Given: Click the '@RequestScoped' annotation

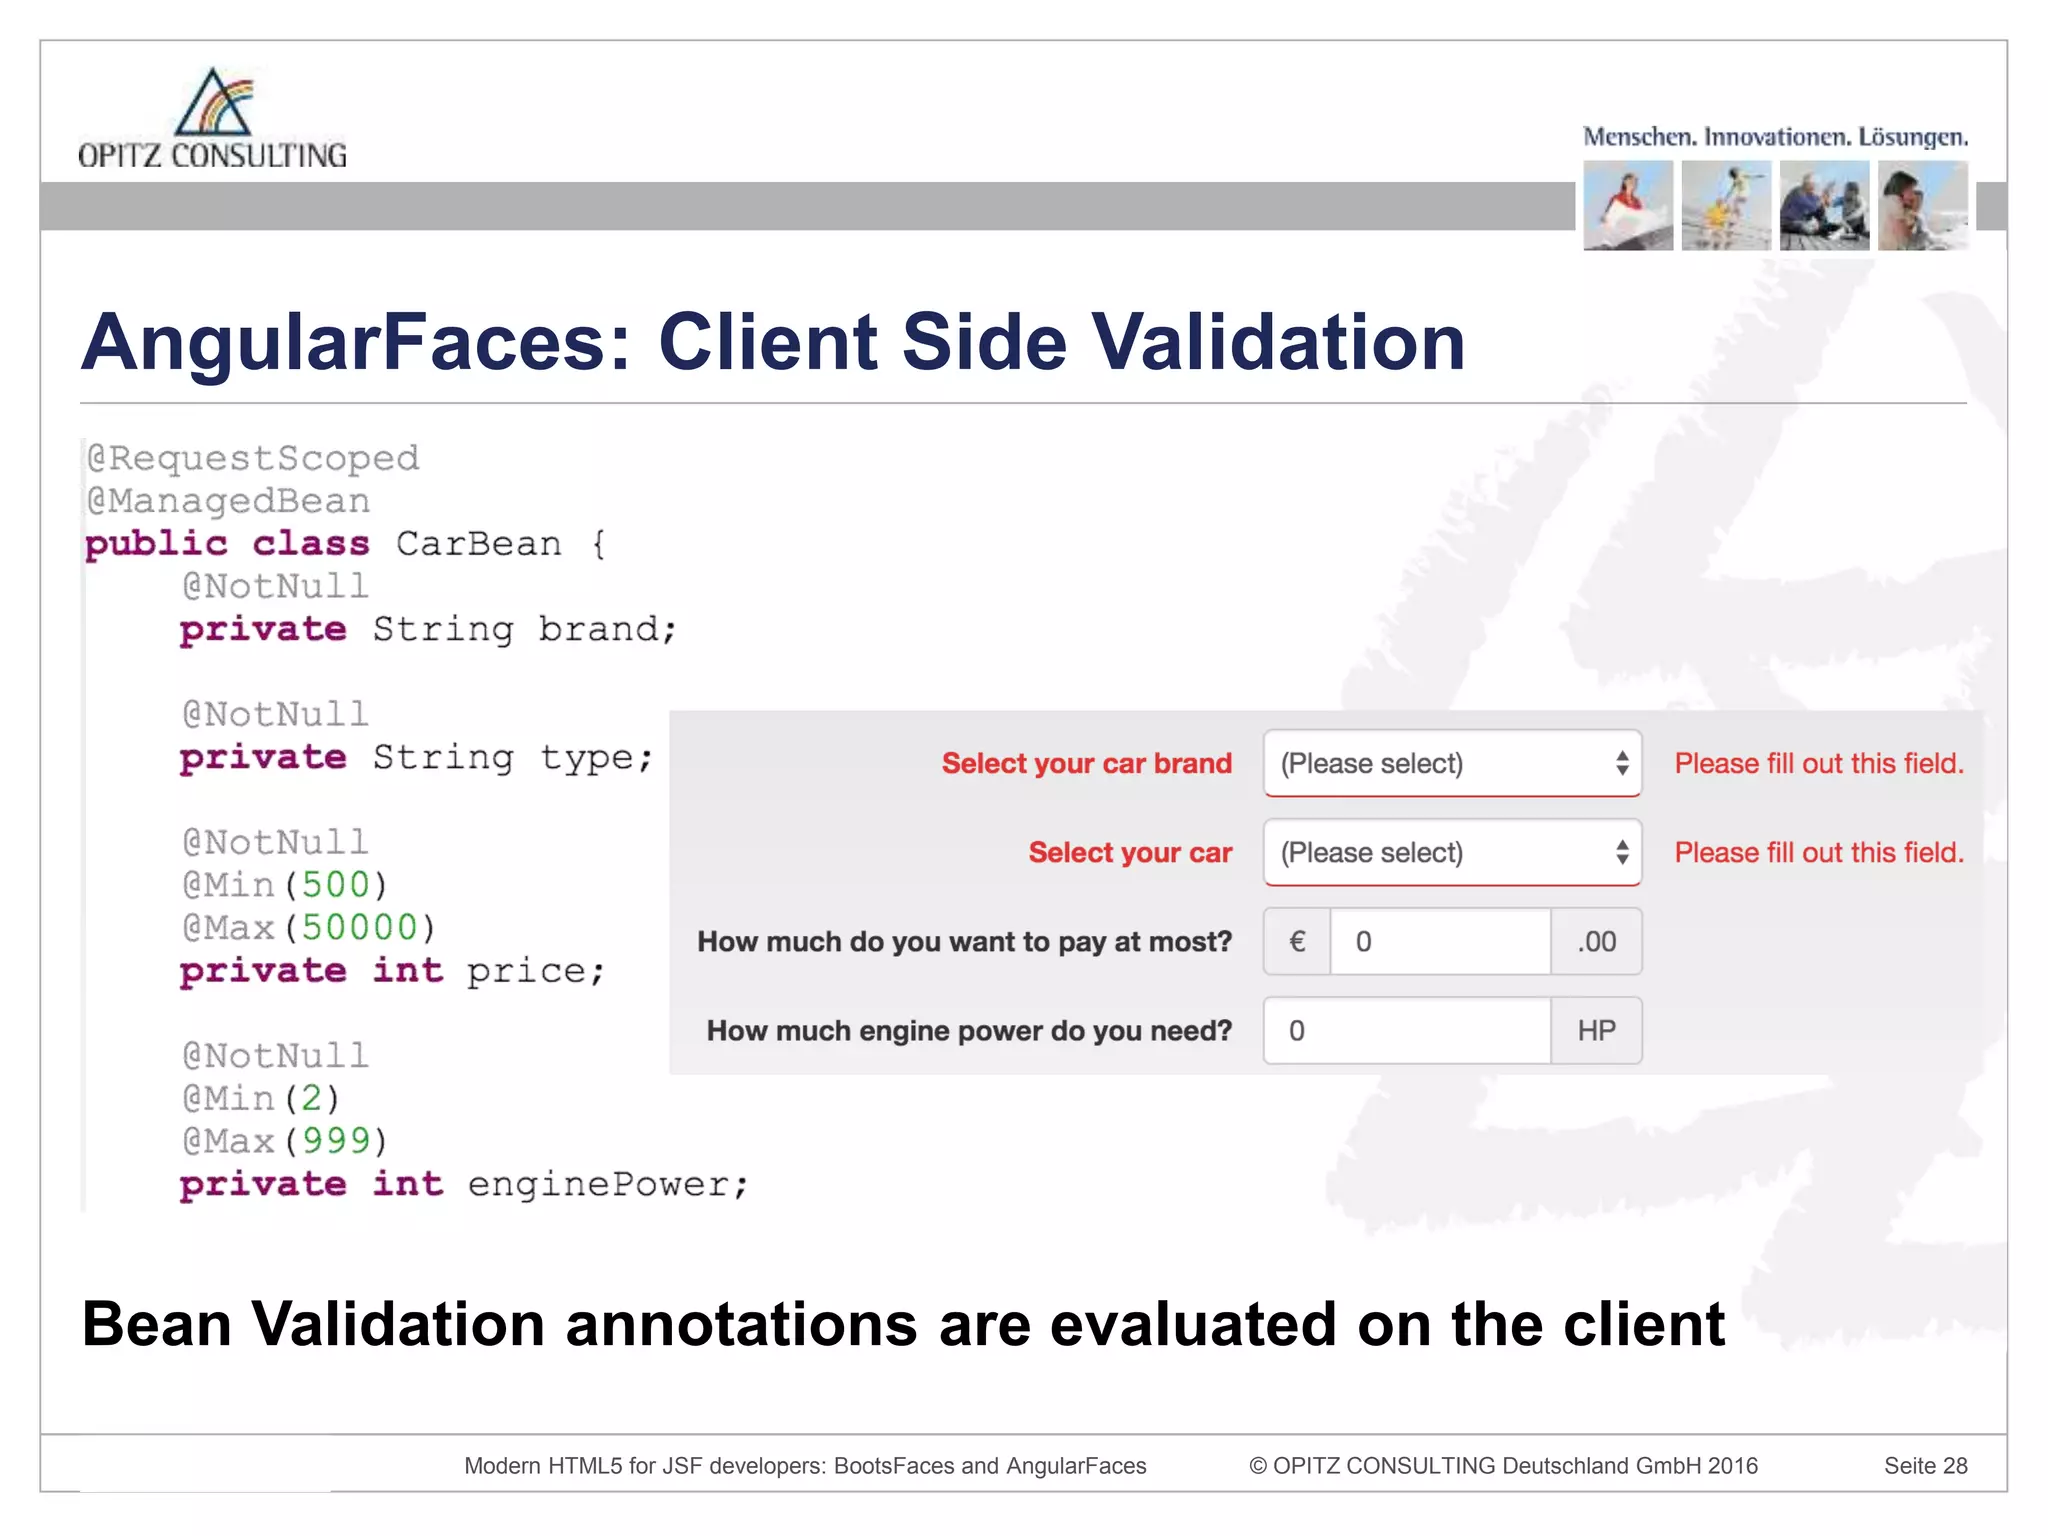Looking at the screenshot, I should (x=253, y=458).
